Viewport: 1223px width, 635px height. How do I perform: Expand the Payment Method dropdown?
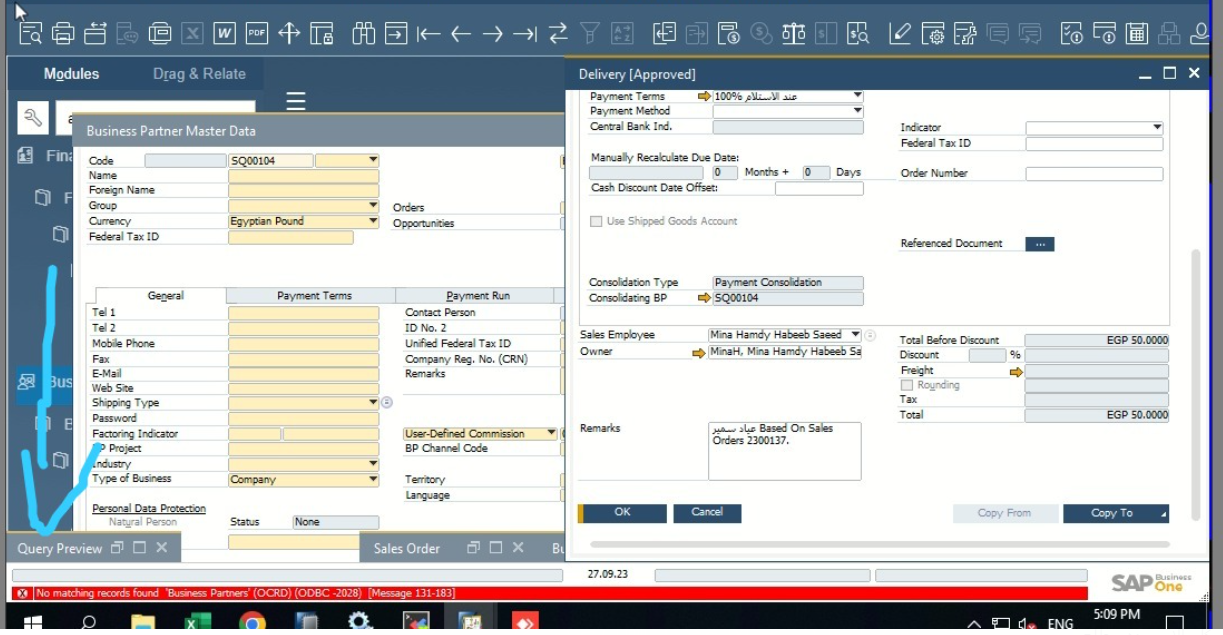[857, 111]
